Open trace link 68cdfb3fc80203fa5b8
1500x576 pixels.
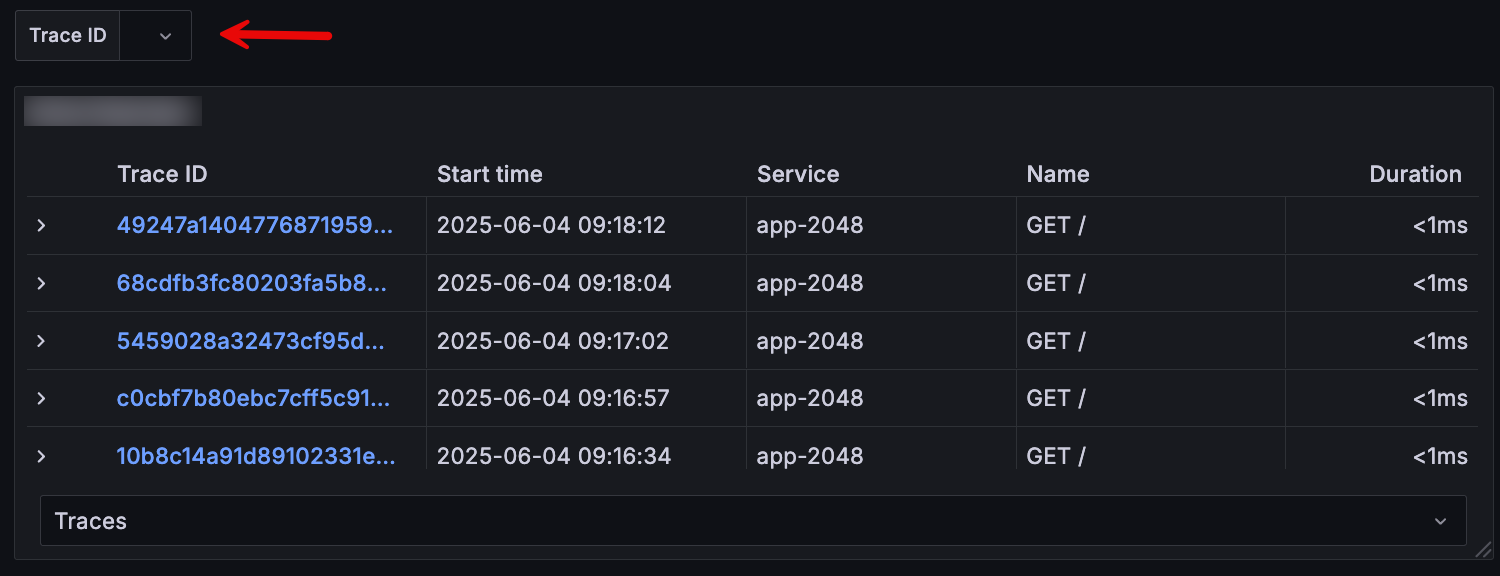click(x=251, y=284)
